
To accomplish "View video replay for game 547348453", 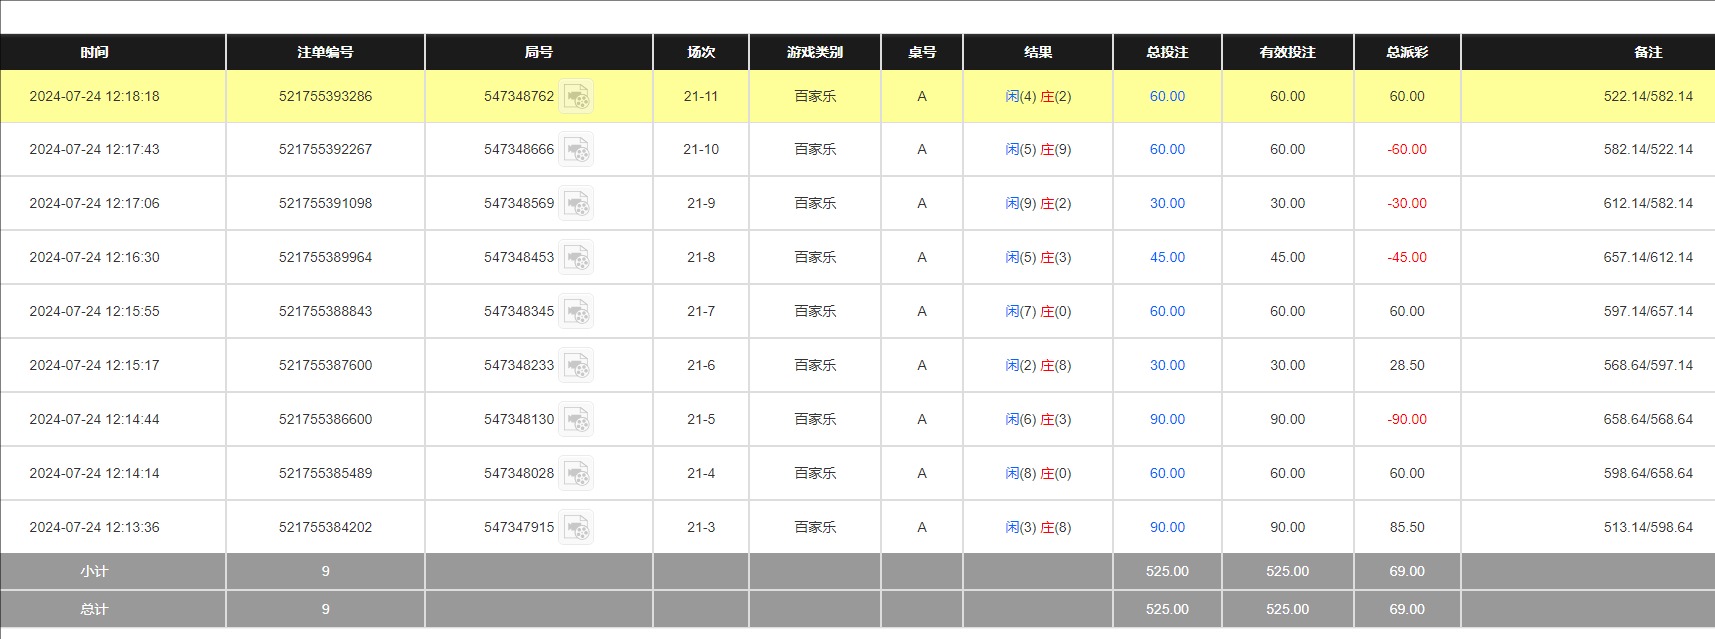I will (577, 257).
